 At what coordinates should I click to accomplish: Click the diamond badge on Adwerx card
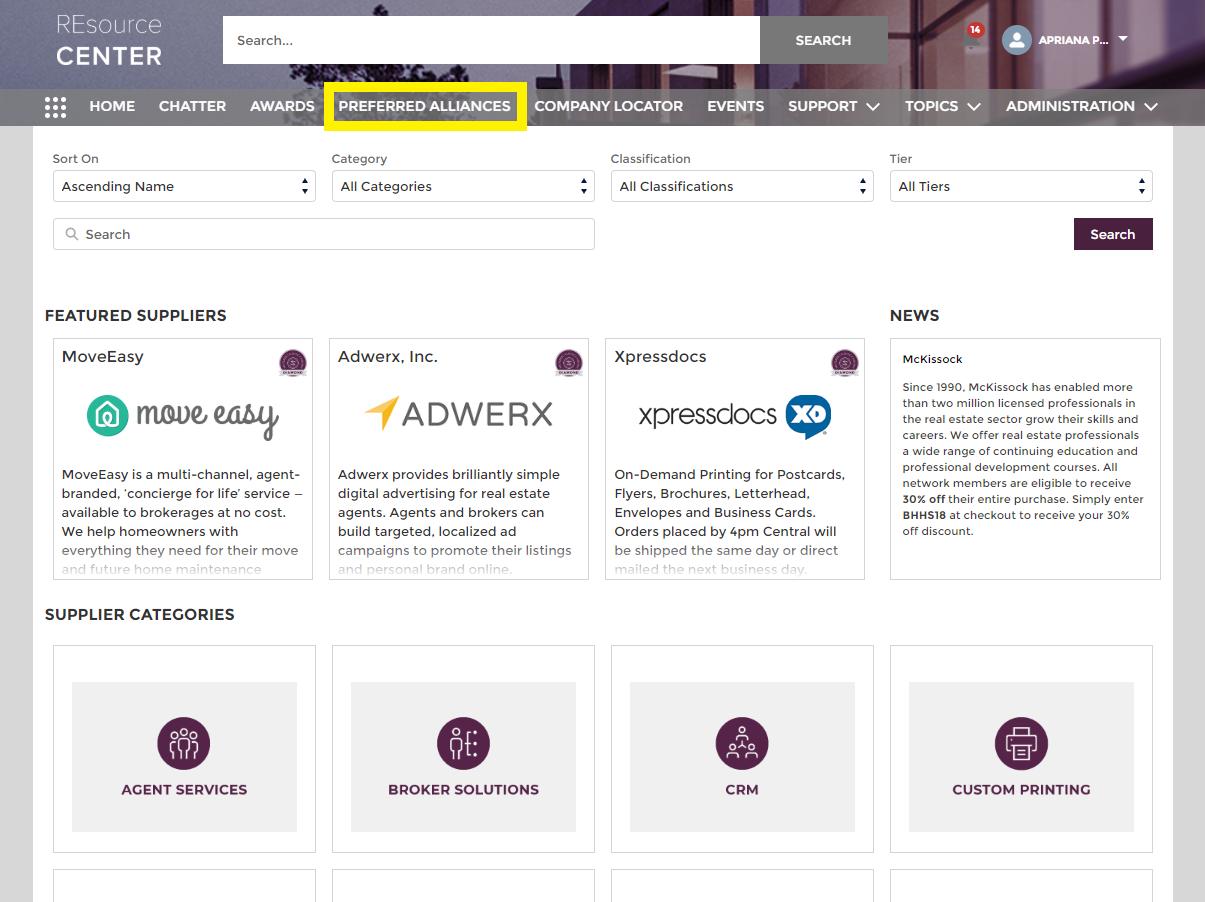pos(569,363)
